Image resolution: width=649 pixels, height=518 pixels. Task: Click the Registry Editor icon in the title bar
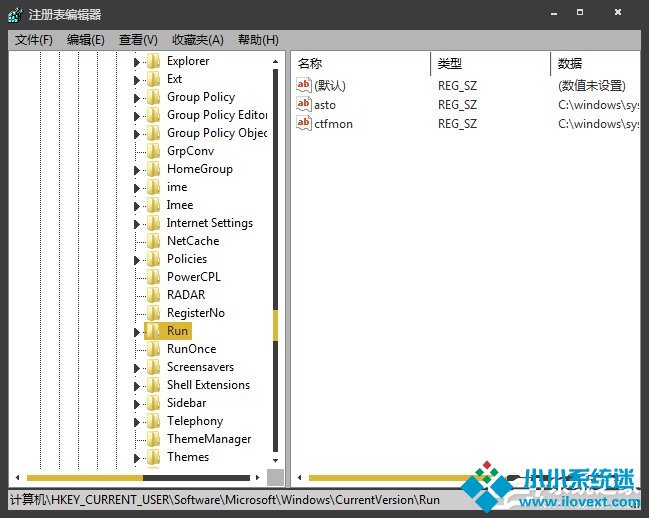click(x=15, y=15)
